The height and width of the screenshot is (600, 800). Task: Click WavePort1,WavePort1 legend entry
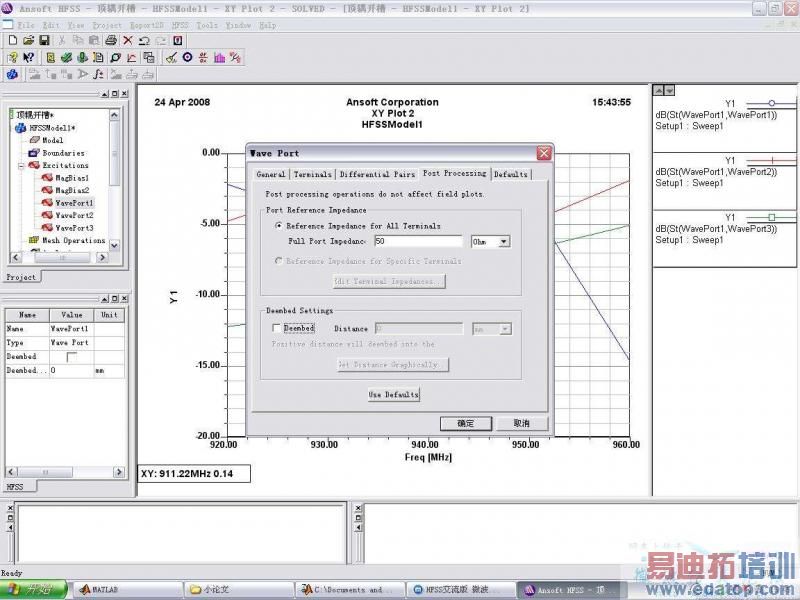(724, 115)
